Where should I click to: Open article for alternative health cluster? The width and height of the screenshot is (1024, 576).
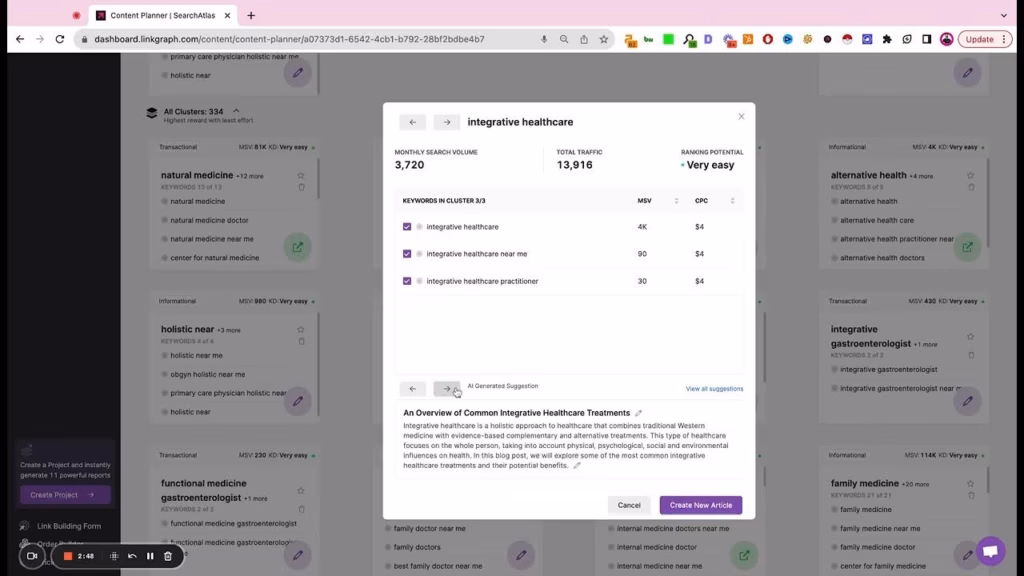(967, 247)
